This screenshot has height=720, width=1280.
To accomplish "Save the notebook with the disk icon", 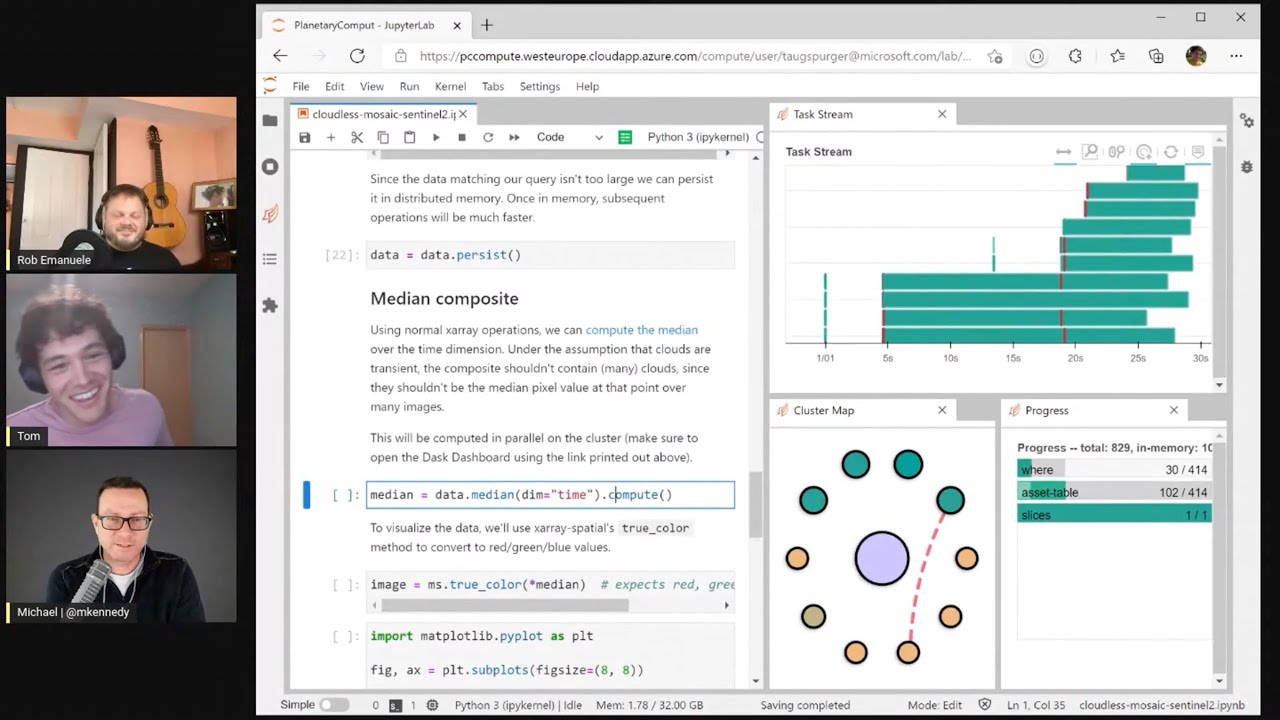I will [305, 138].
